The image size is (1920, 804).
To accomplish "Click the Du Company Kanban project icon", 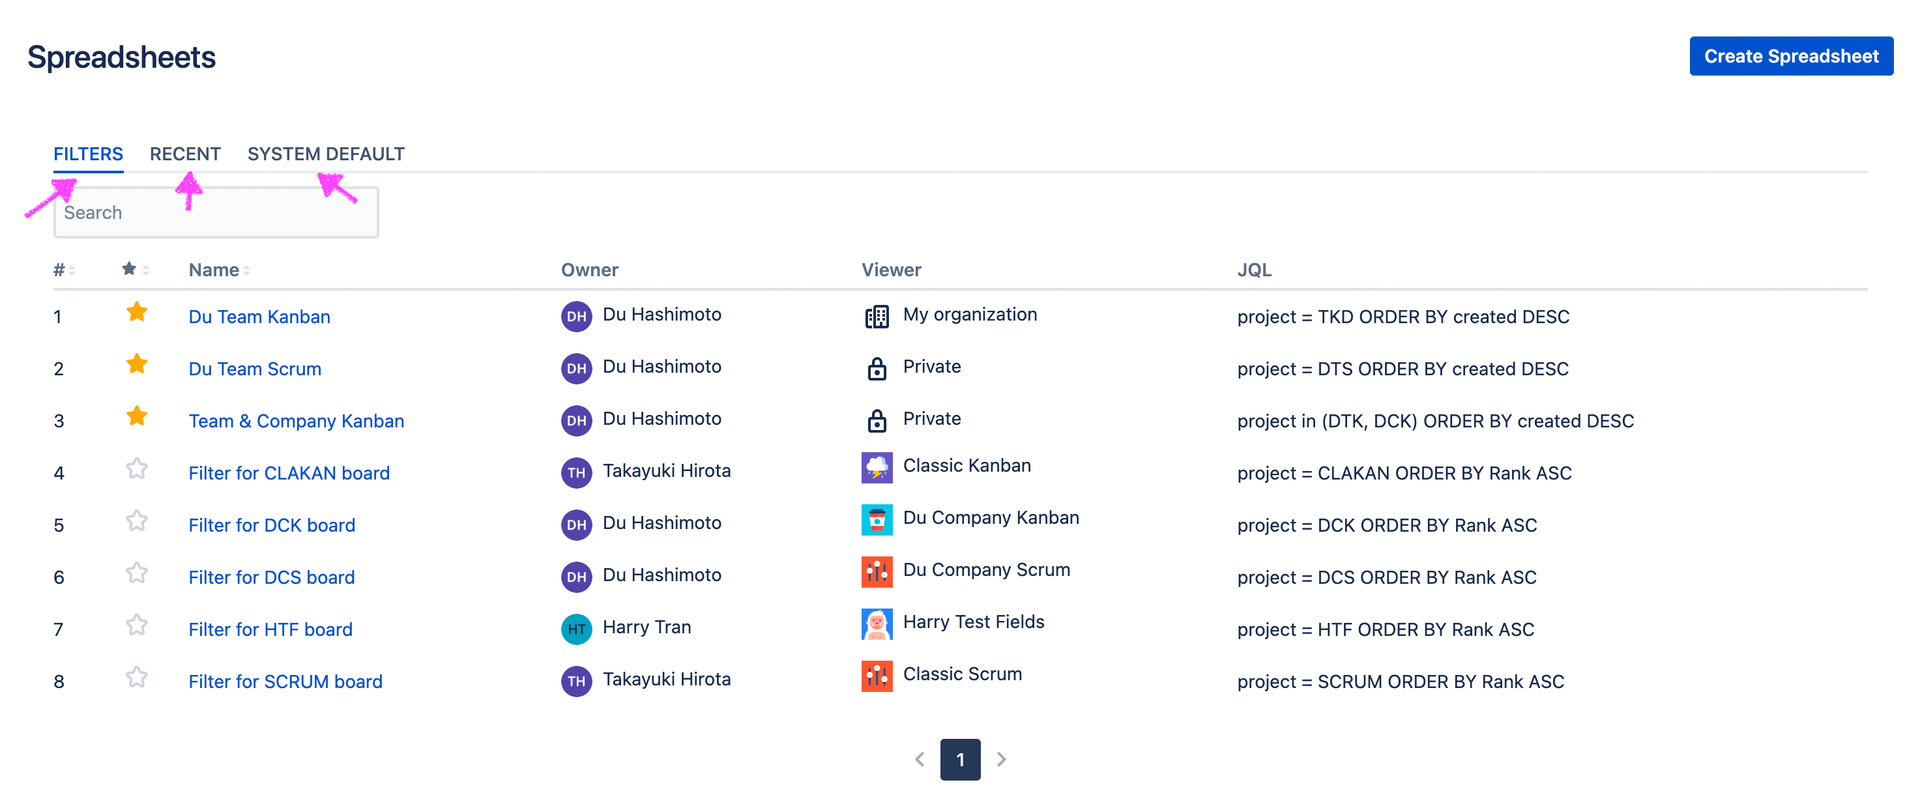I will [x=877, y=519].
